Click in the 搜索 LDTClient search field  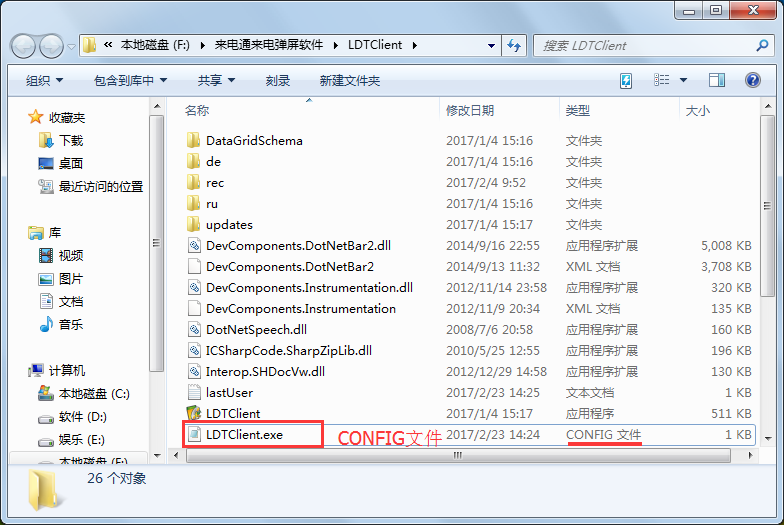coord(645,46)
